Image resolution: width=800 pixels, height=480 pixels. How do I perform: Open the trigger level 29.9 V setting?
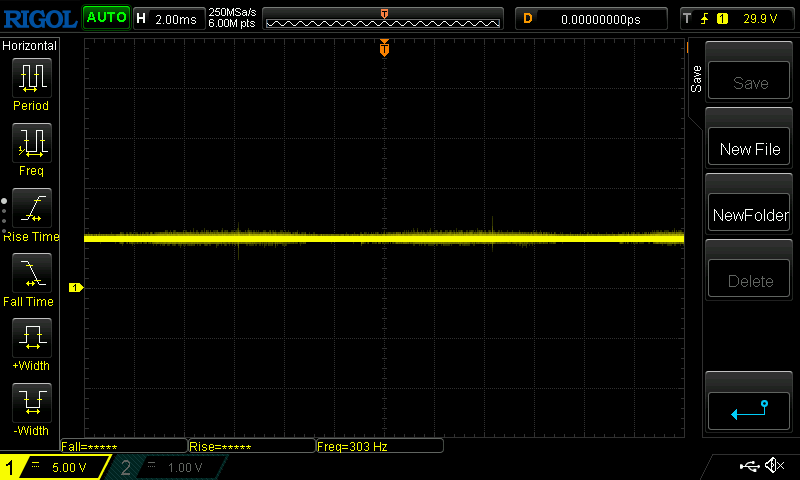(x=736, y=18)
